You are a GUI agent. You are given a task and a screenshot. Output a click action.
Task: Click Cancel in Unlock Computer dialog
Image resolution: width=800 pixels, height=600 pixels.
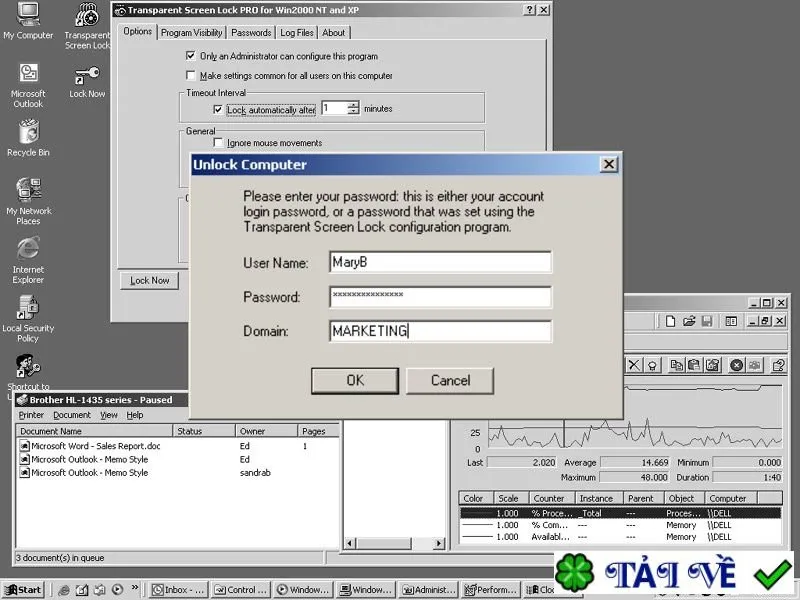(450, 380)
